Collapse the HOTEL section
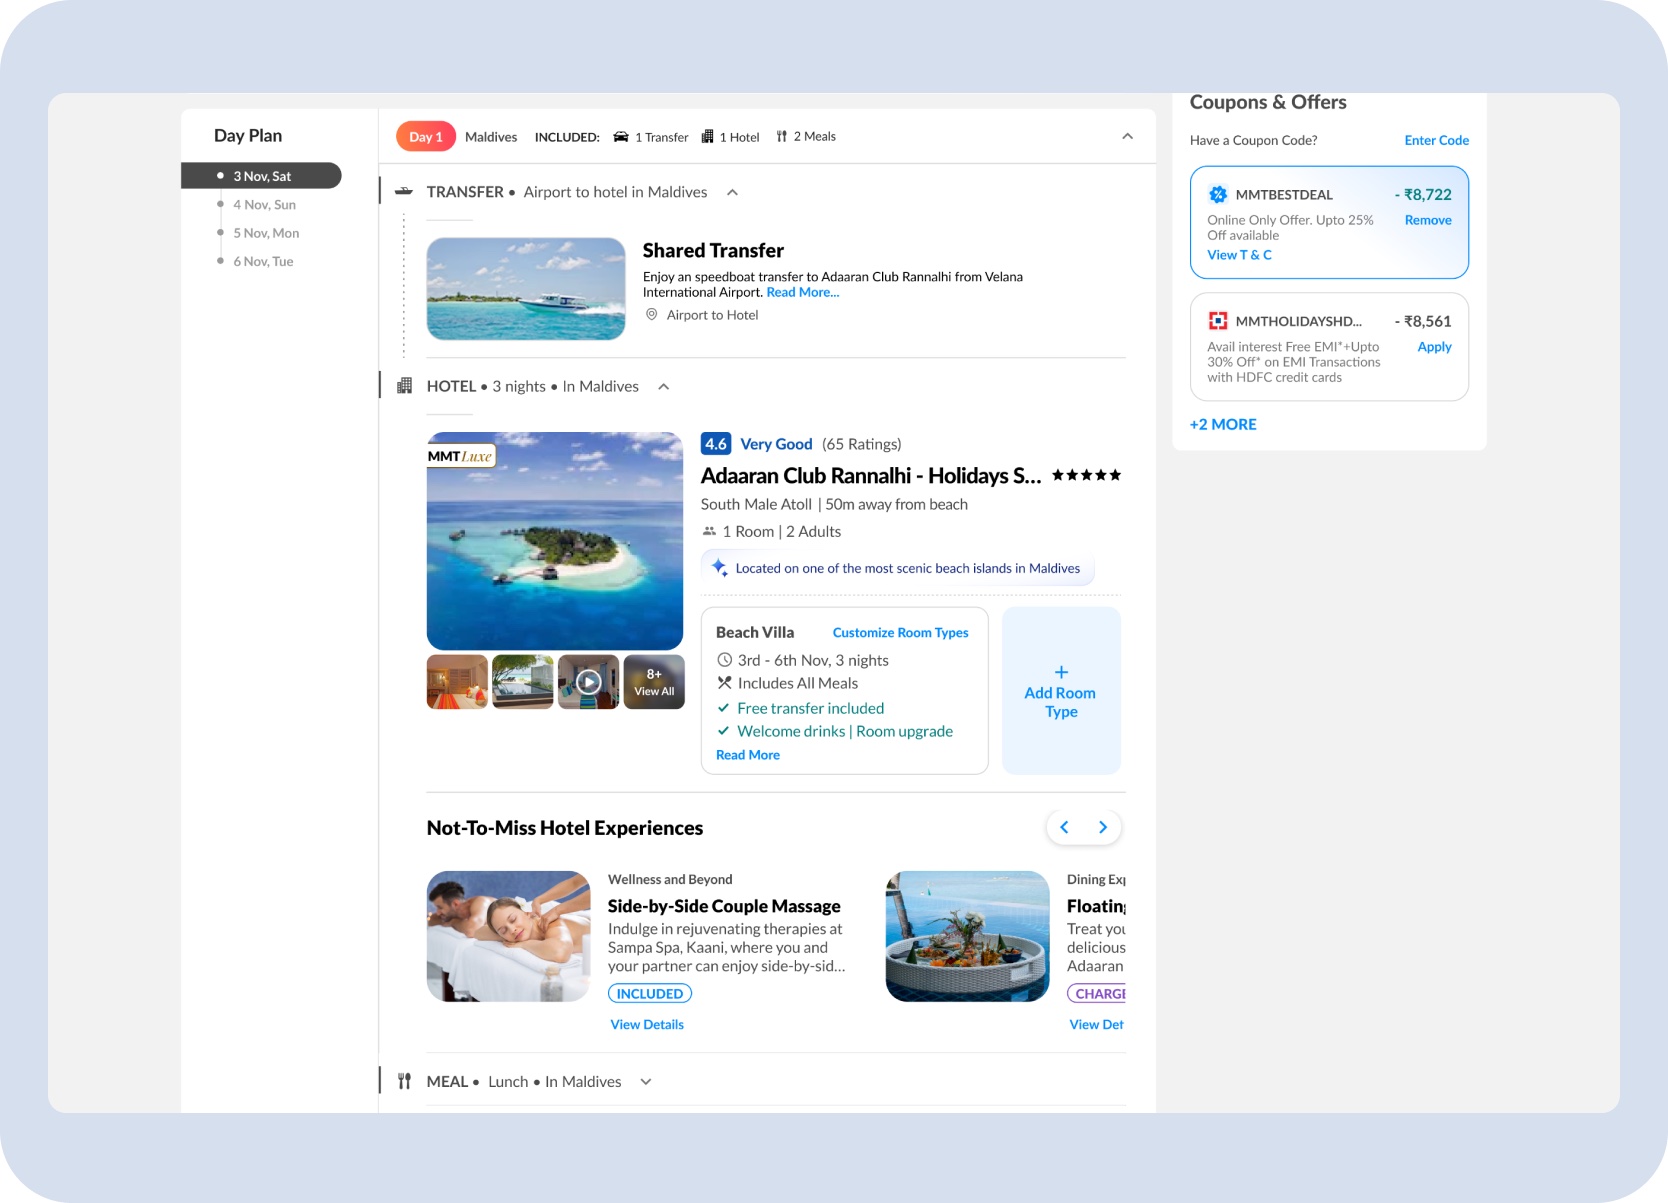This screenshot has width=1668, height=1203. coord(663,387)
